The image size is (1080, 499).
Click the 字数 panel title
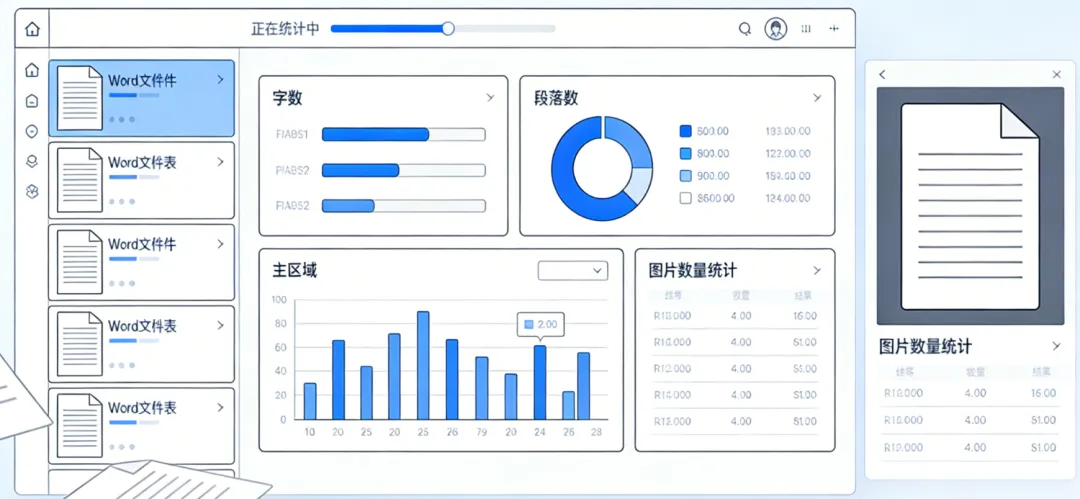[x=287, y=98]
